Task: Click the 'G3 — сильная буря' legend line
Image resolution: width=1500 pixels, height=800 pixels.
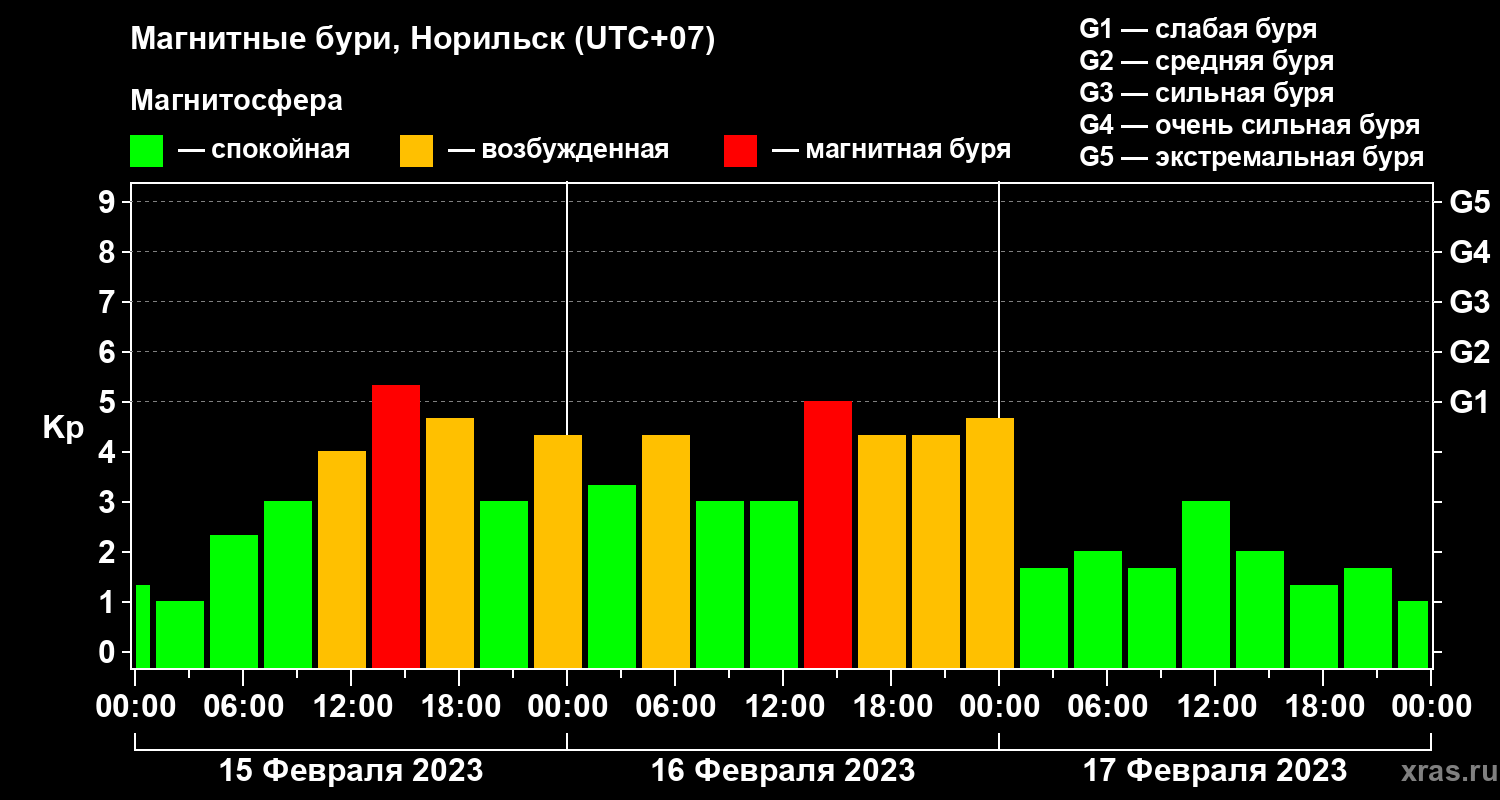Action: tap(1207, 93)
